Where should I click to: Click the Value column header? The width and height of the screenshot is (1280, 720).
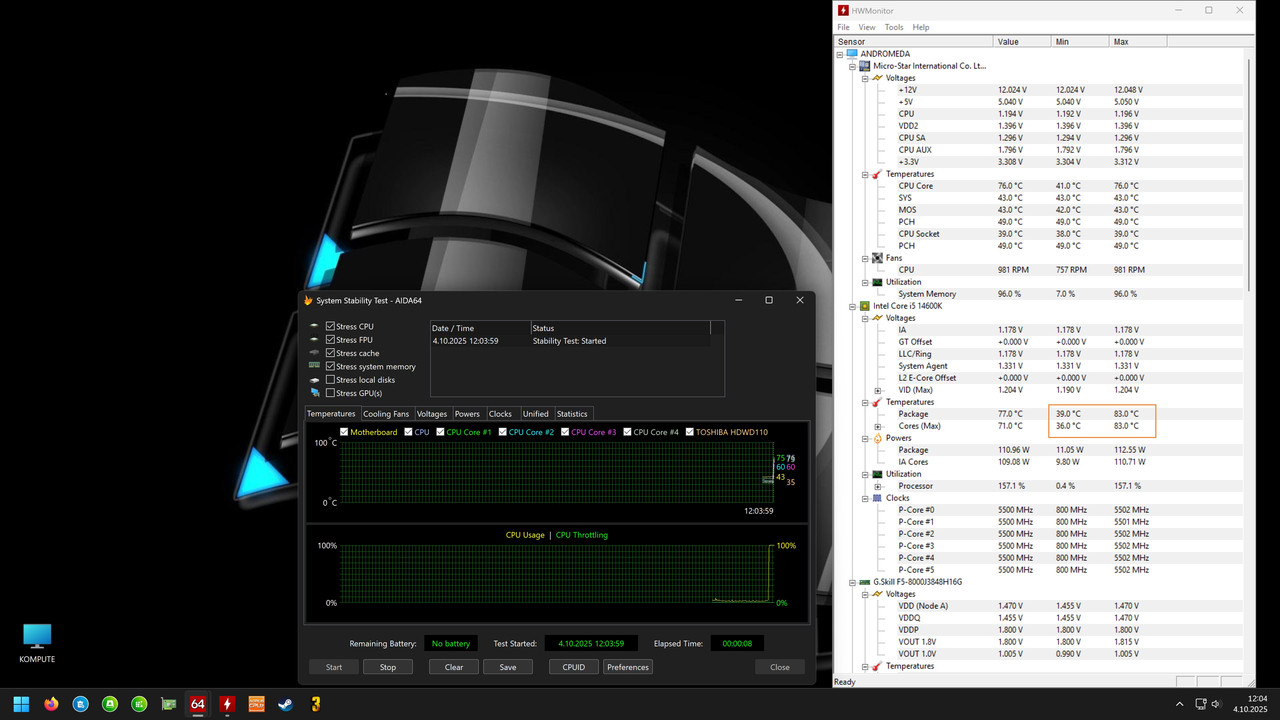(1023, 42)
